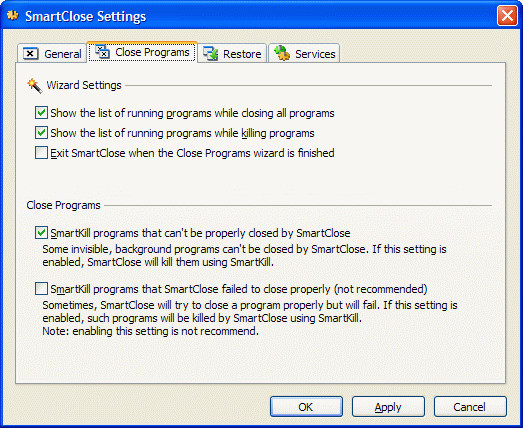Close the SmartClose Settings window
Viewport: 523px width, 428px height.
[507, 15]
